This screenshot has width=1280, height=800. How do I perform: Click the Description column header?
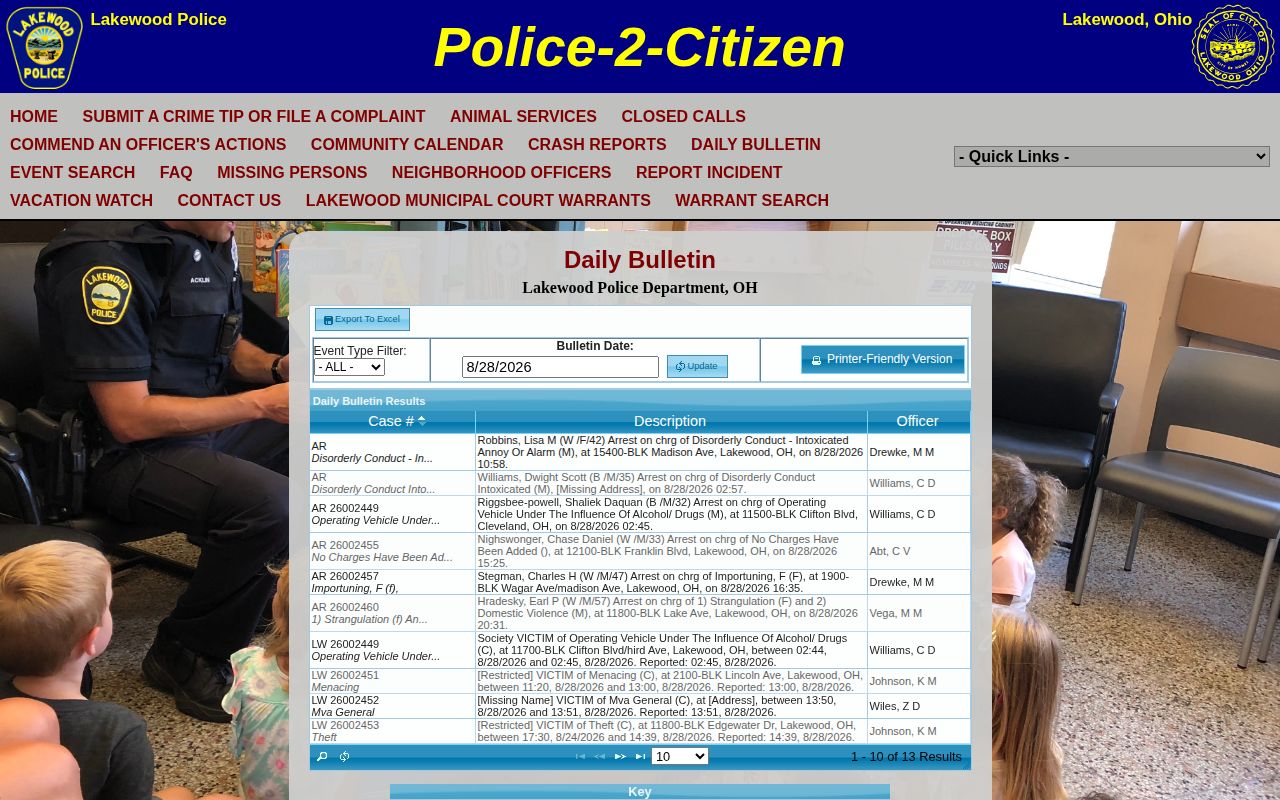click(x=670, y=421)
